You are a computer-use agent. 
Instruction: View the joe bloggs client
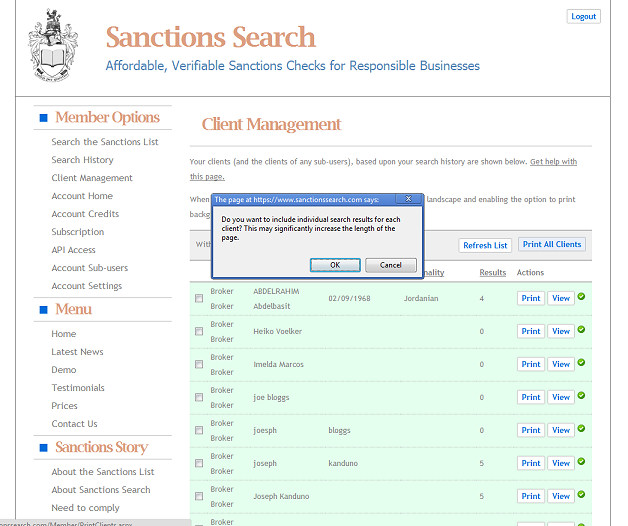pos(561,397)
